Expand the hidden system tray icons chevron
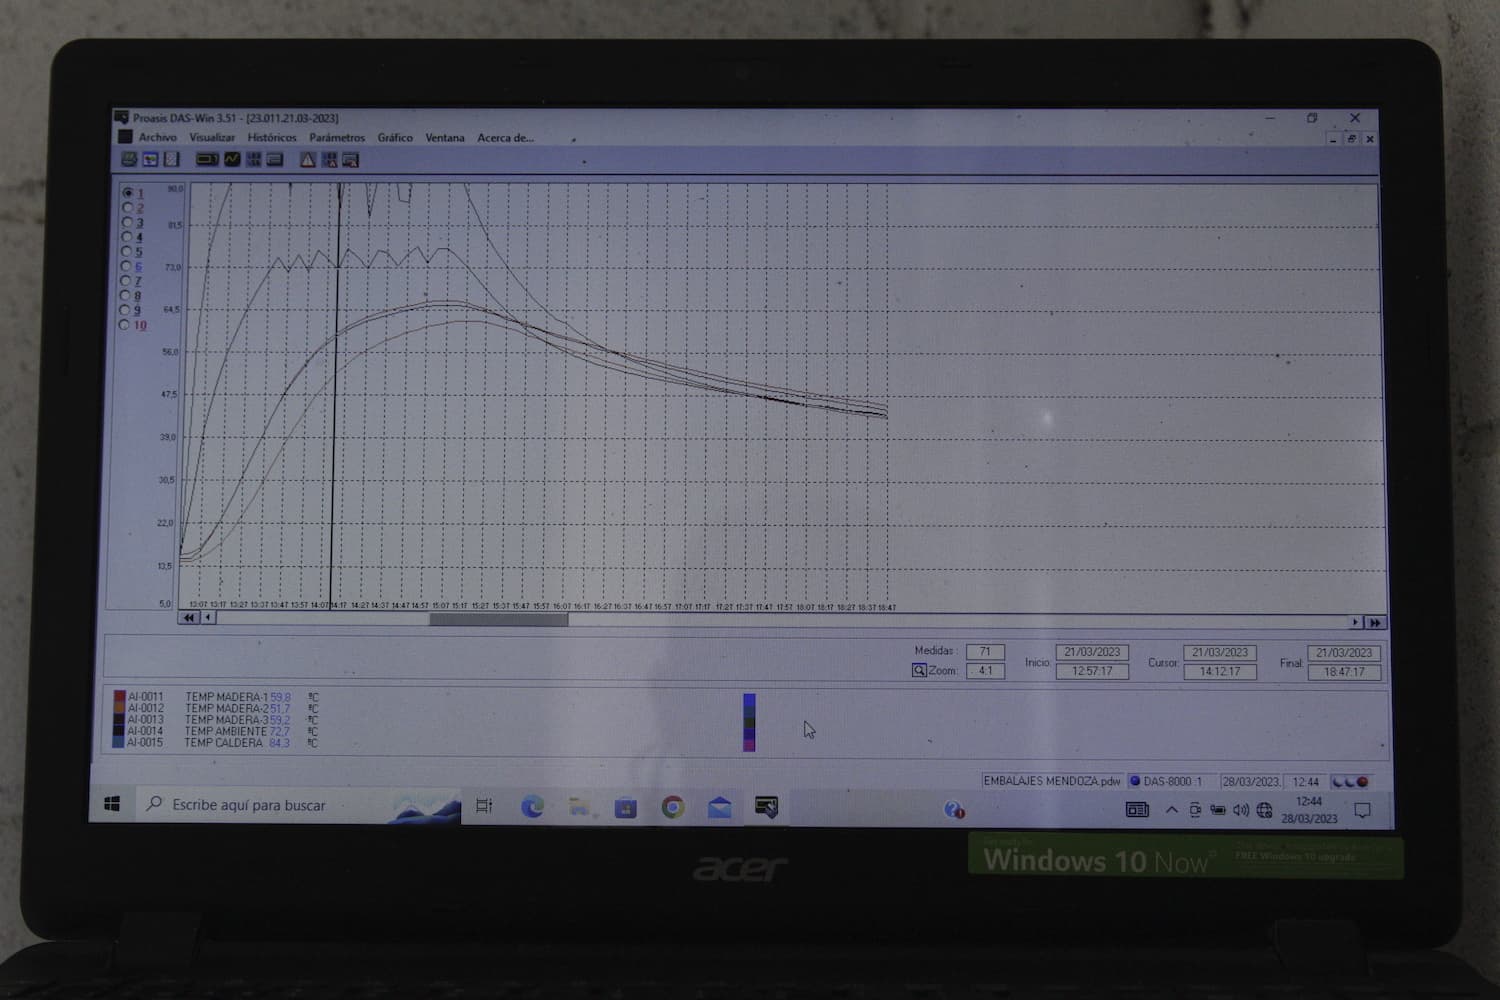This screenshot has height=1000, width=1500. click(1171, 810)
